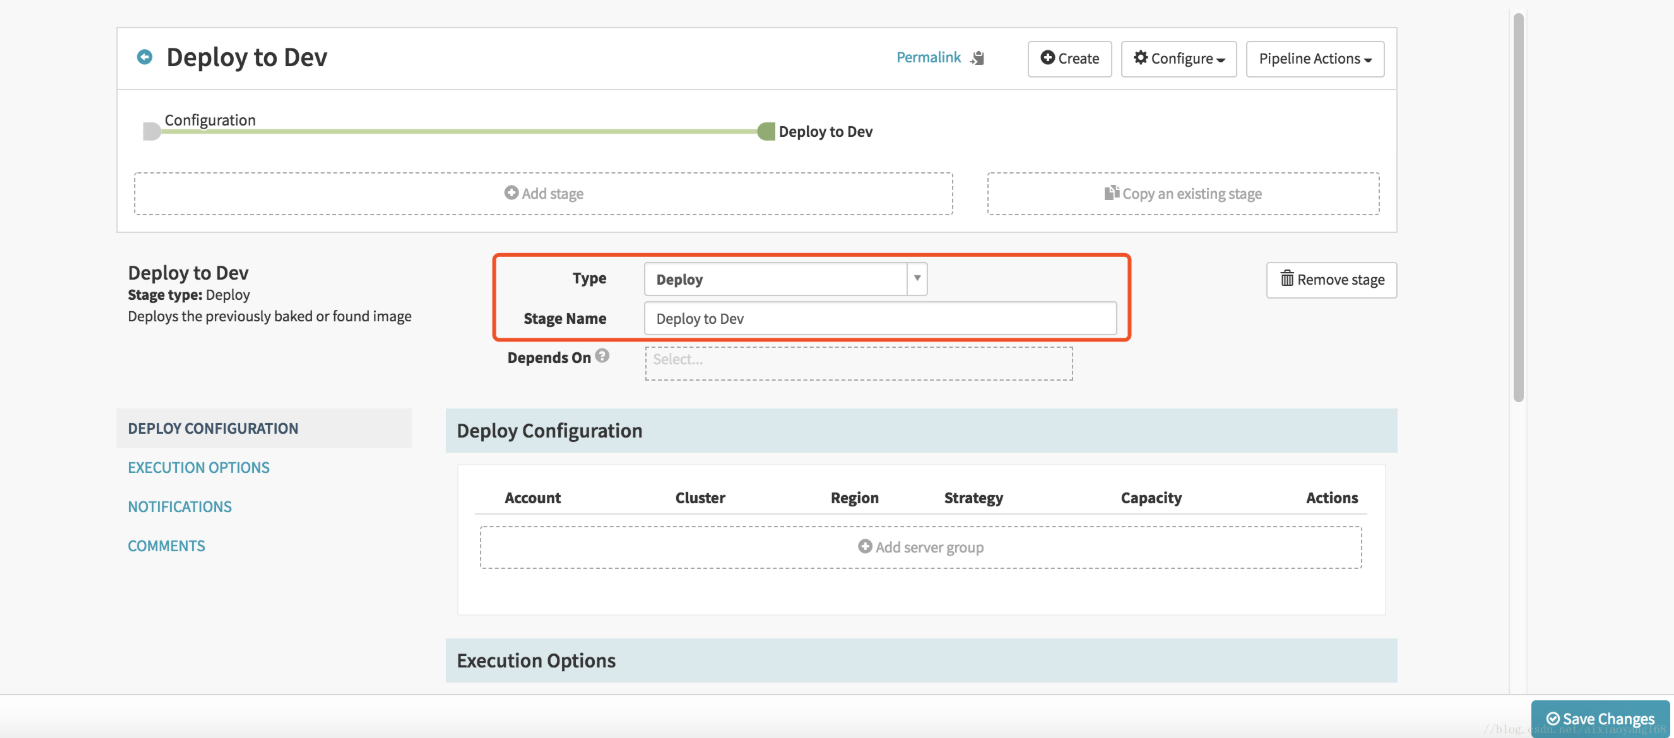Open the stage Type dropdown

(x=785, y=279)
